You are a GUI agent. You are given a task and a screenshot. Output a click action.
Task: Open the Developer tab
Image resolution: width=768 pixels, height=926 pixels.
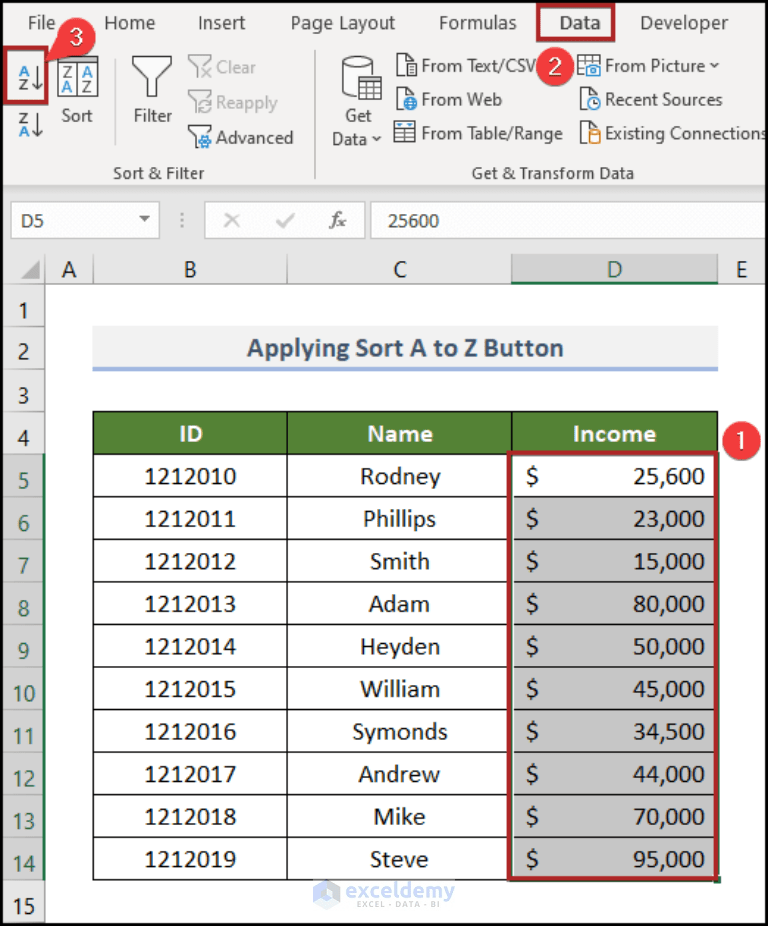point(684,23)
